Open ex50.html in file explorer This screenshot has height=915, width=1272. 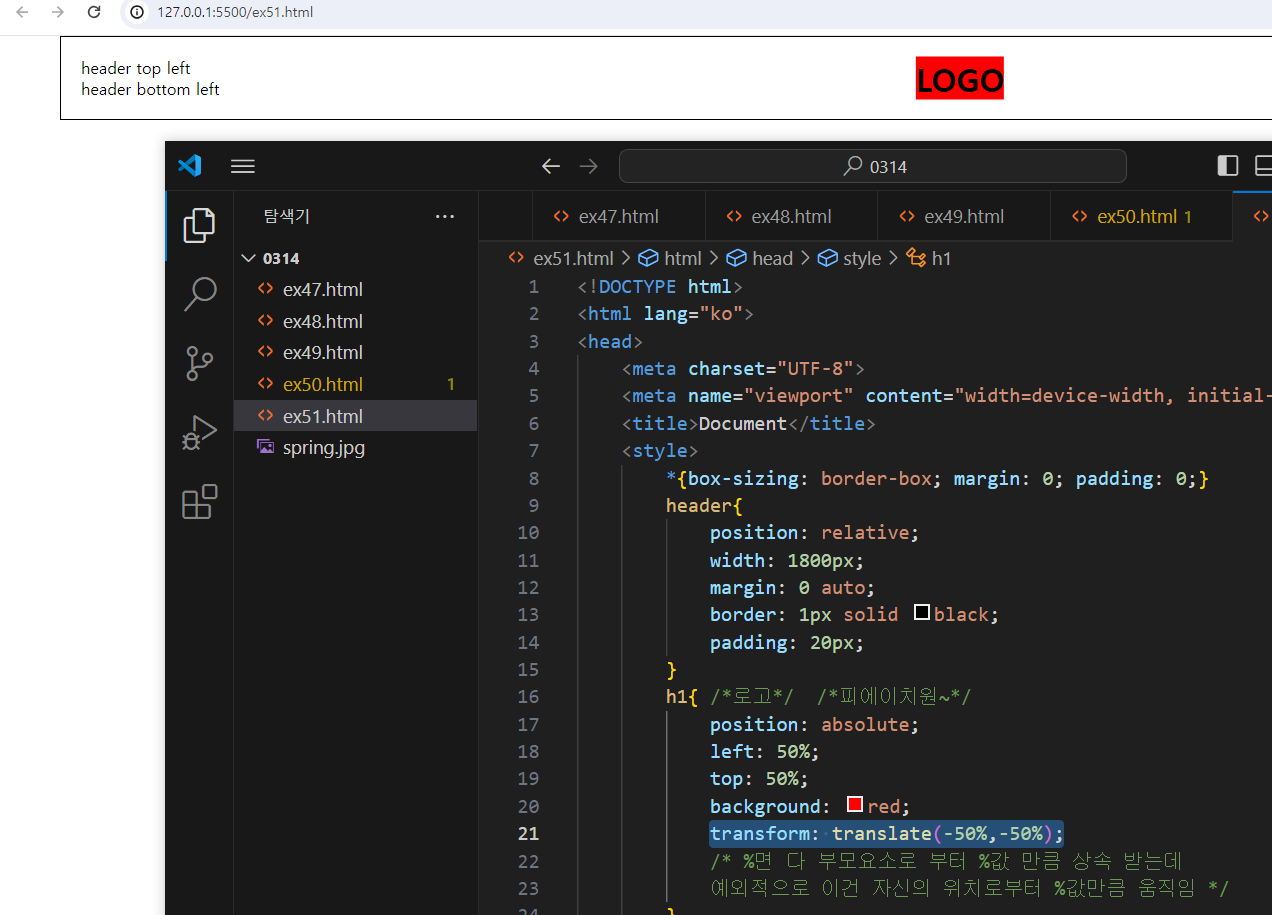pos(355,384)
